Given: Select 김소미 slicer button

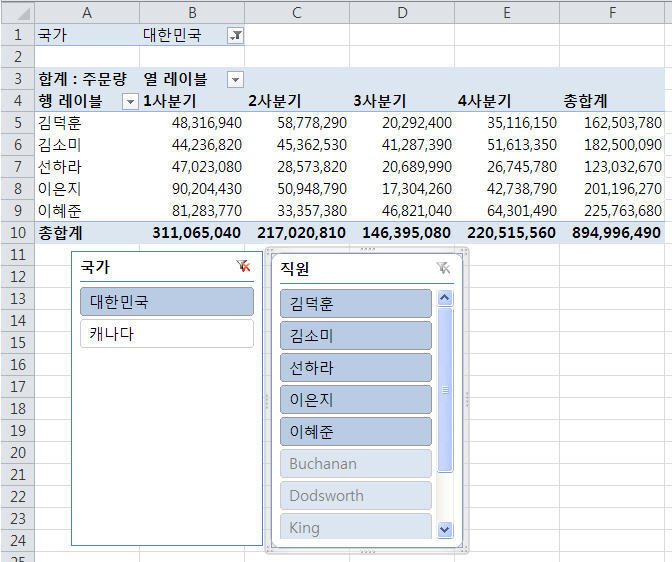Looking at the screenshot, I should (355, 336).
